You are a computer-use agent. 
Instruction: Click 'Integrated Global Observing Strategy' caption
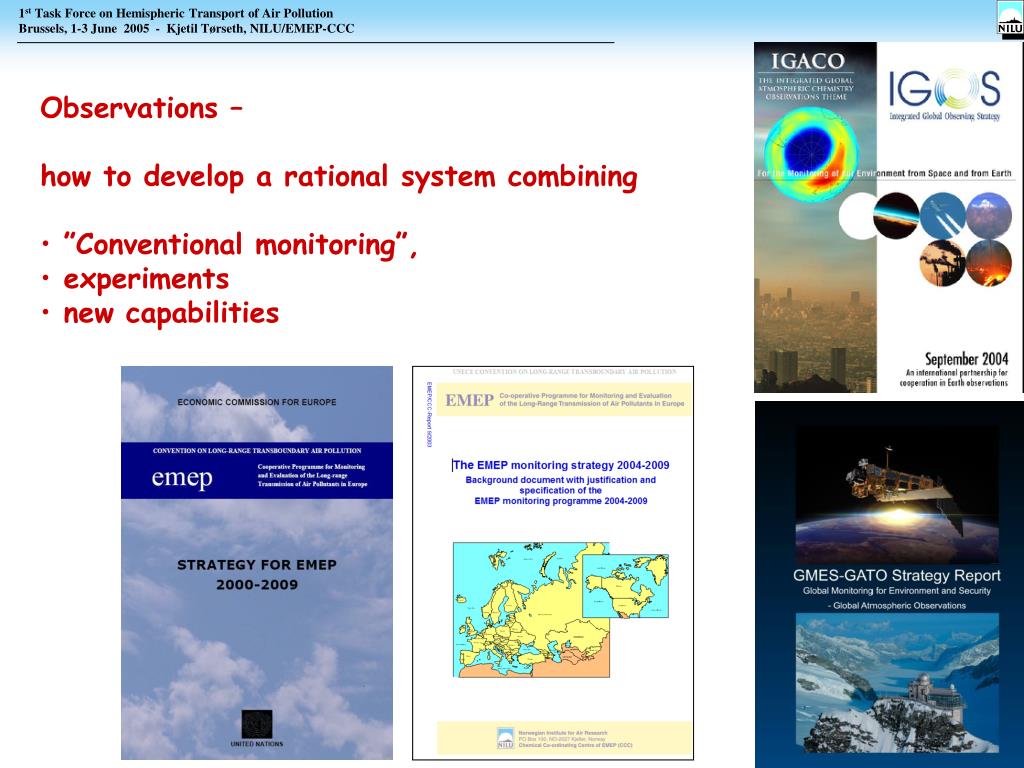pos(944,116)
